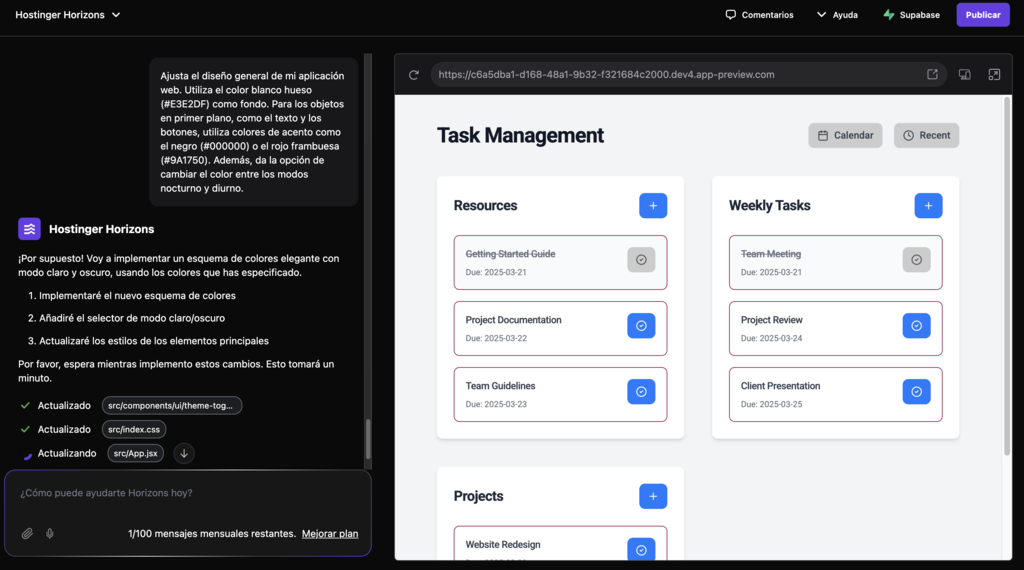Select the Projects card heading
This screenshot has height=570, width=1024.
(479, 496)
